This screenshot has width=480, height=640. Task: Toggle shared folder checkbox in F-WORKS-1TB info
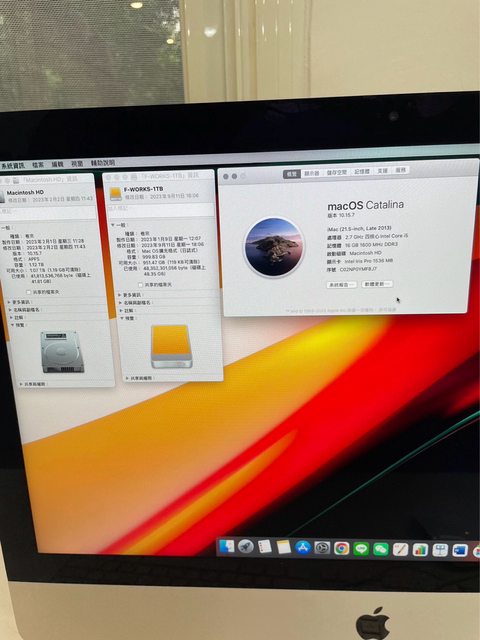[140, 284]
